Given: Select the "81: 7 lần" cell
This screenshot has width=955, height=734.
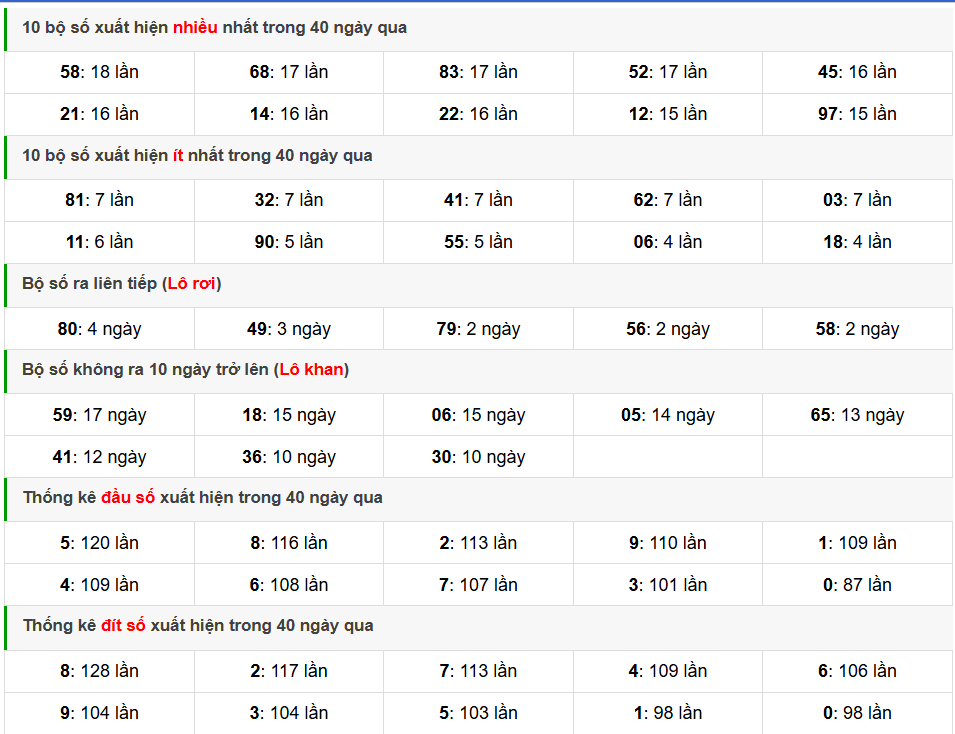Looking at the screenshot, I should click(99, 200).
